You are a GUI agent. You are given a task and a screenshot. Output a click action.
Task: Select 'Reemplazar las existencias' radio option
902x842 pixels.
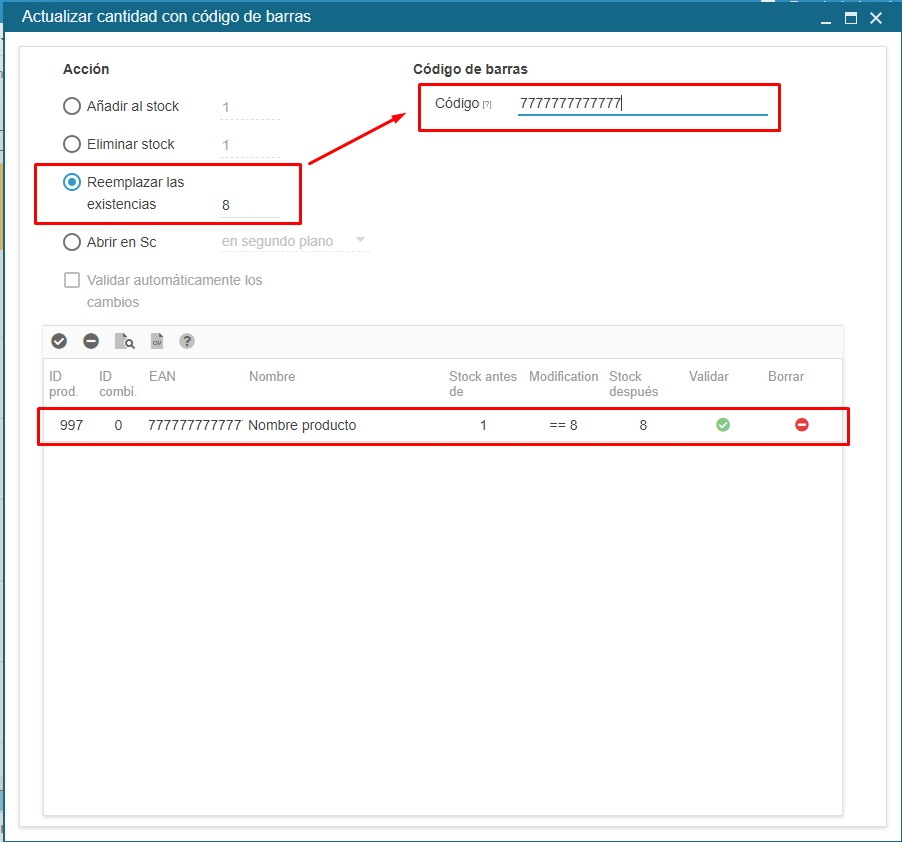[x=72, y=182]
